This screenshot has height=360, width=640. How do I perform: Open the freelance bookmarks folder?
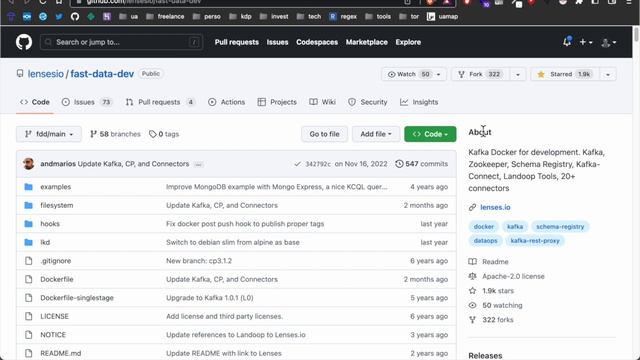[x=165, y=17]
